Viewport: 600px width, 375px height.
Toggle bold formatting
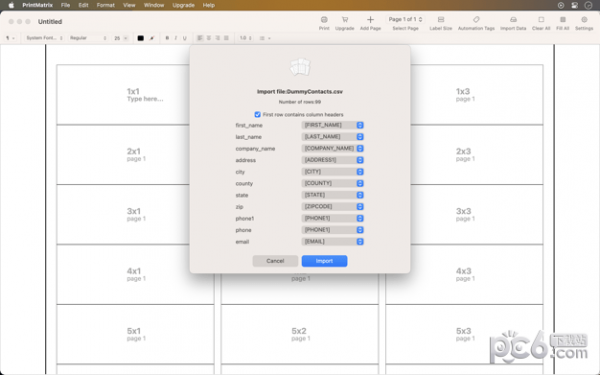coord(167,38)
